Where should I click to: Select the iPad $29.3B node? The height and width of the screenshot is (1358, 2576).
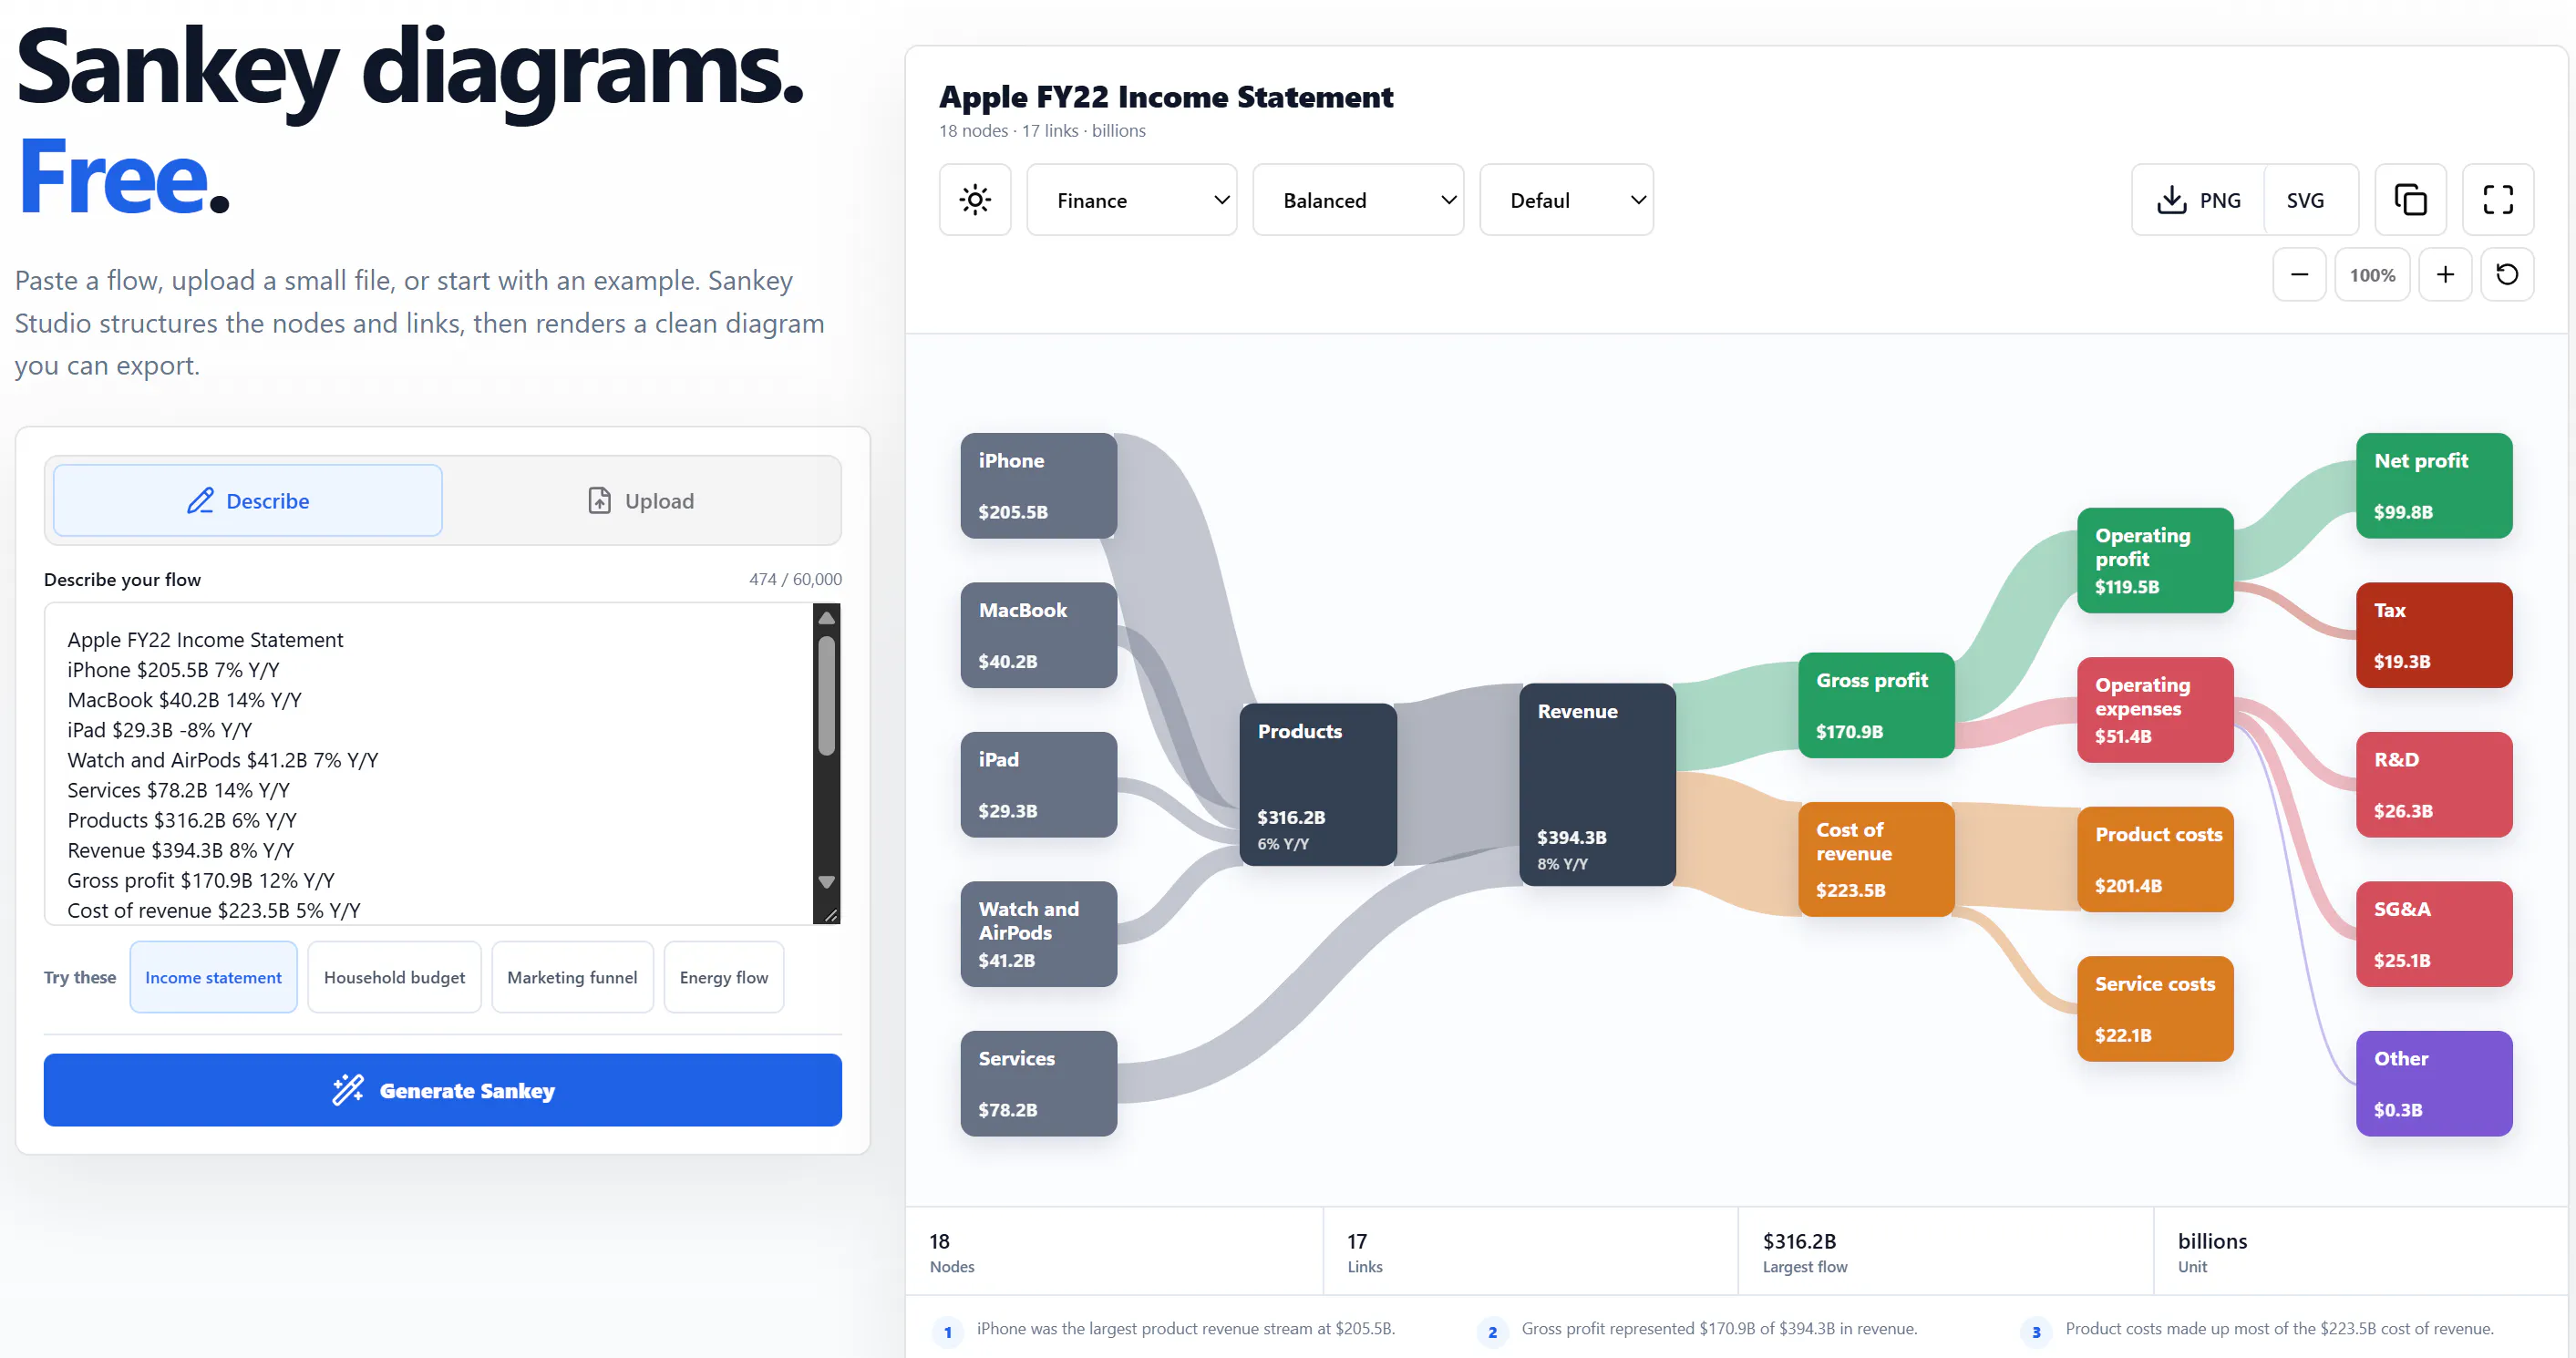point(1039,785)
